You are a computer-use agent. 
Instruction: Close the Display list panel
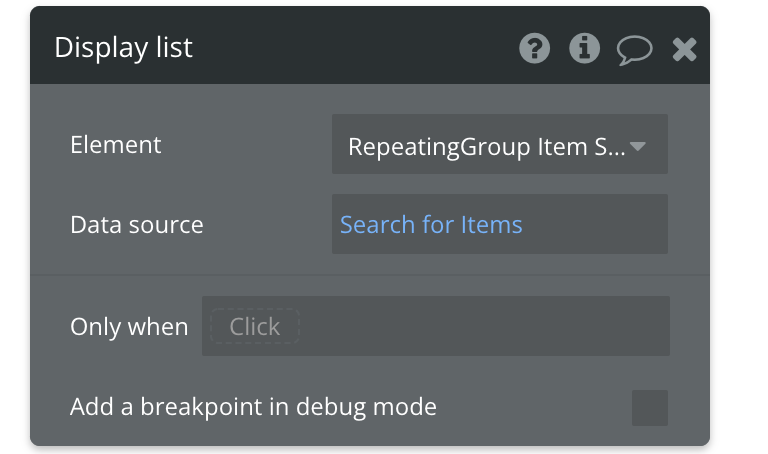[684, 49]
